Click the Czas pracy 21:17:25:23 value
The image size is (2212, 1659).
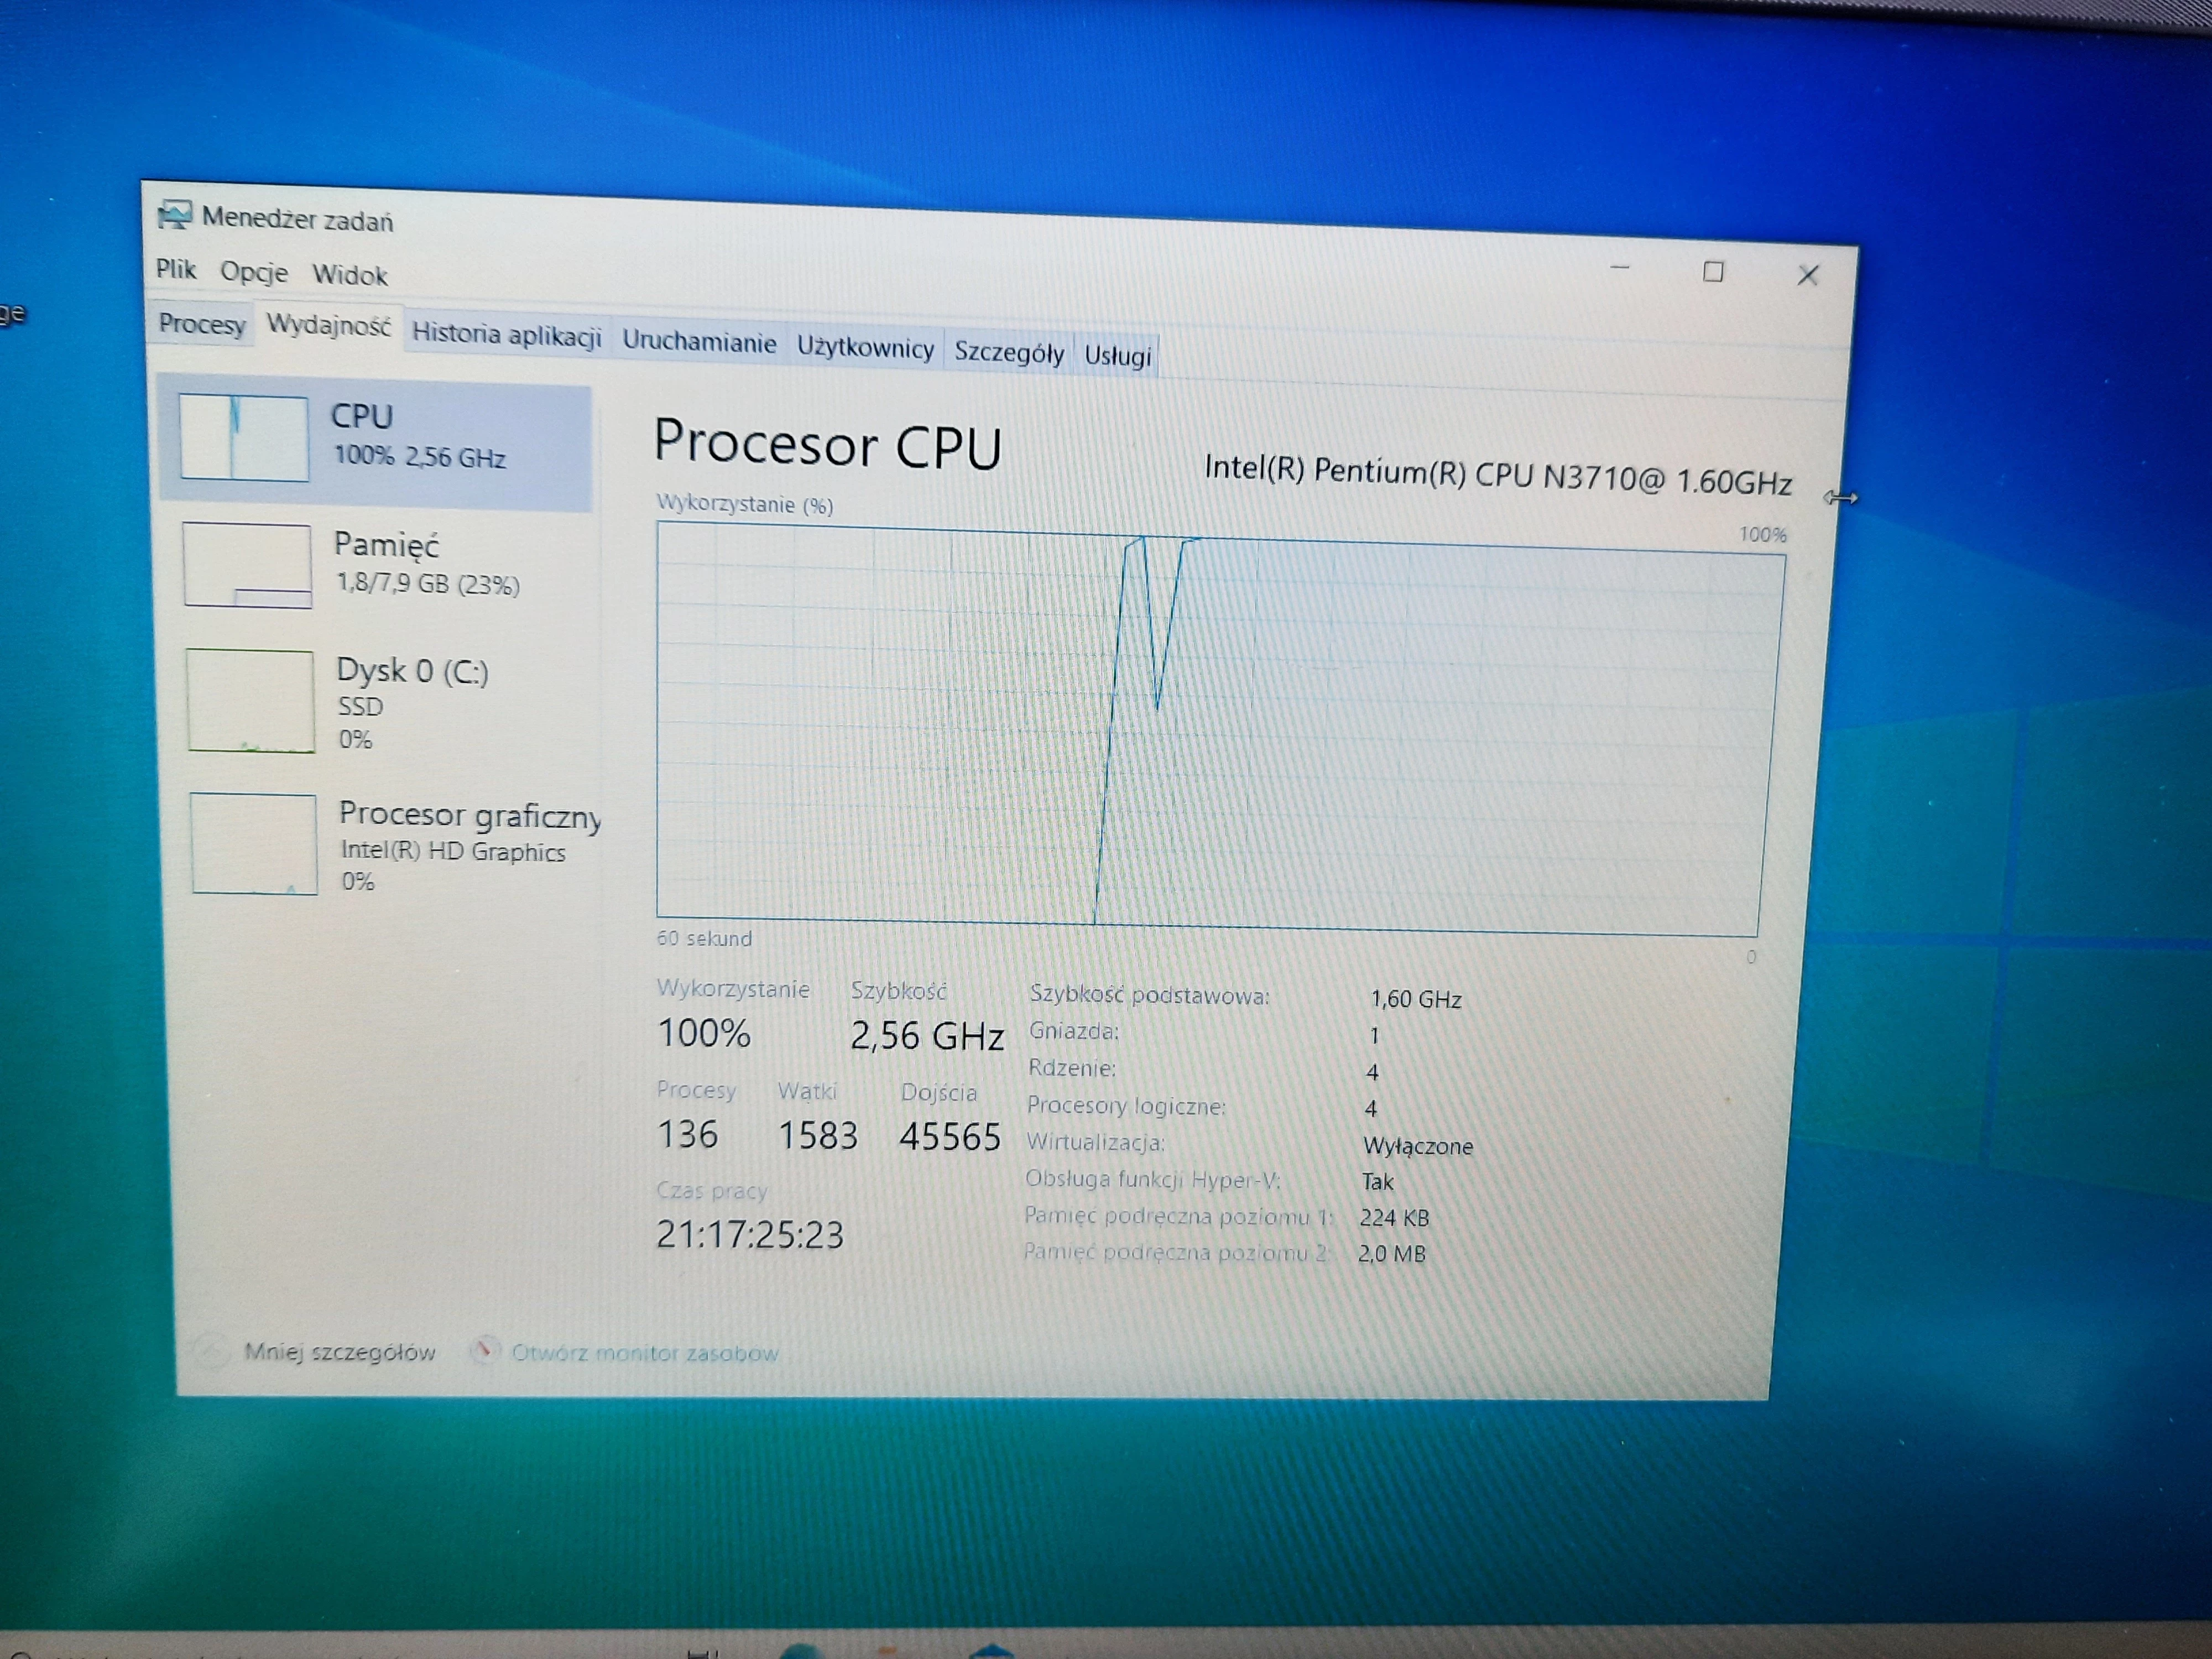[750, 1235]
